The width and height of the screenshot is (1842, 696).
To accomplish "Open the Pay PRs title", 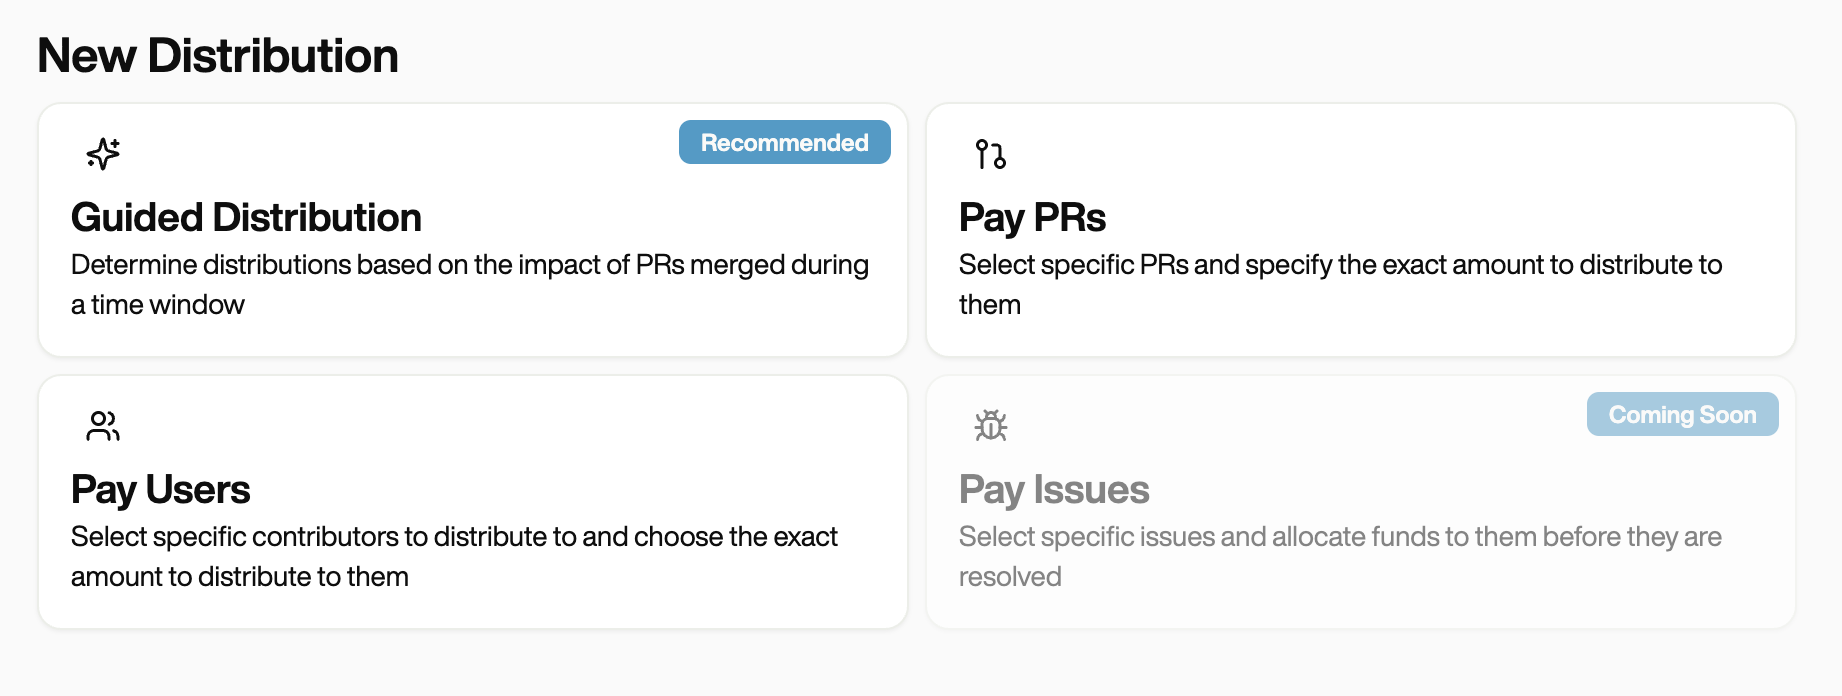I will click(1032, 218).
